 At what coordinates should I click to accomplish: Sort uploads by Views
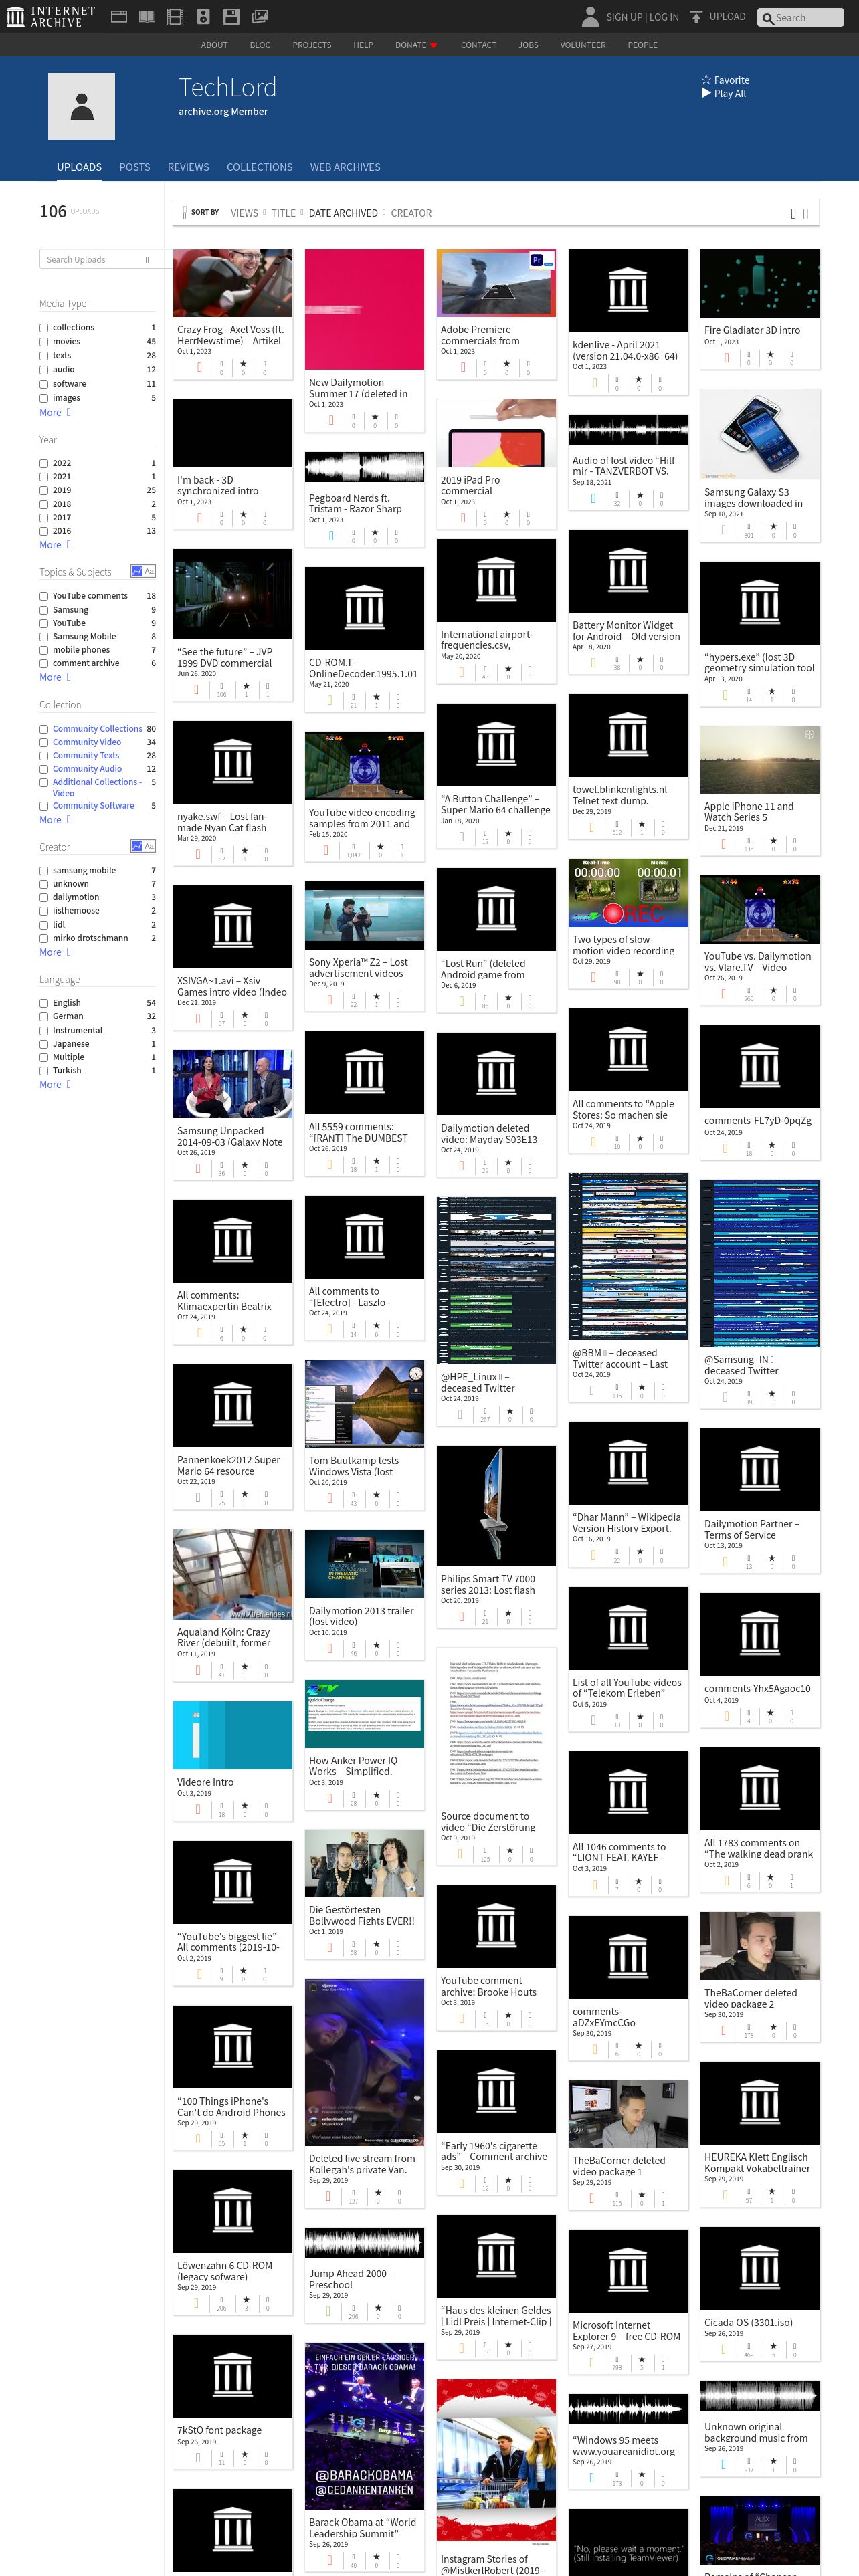(x=244, y=213)
